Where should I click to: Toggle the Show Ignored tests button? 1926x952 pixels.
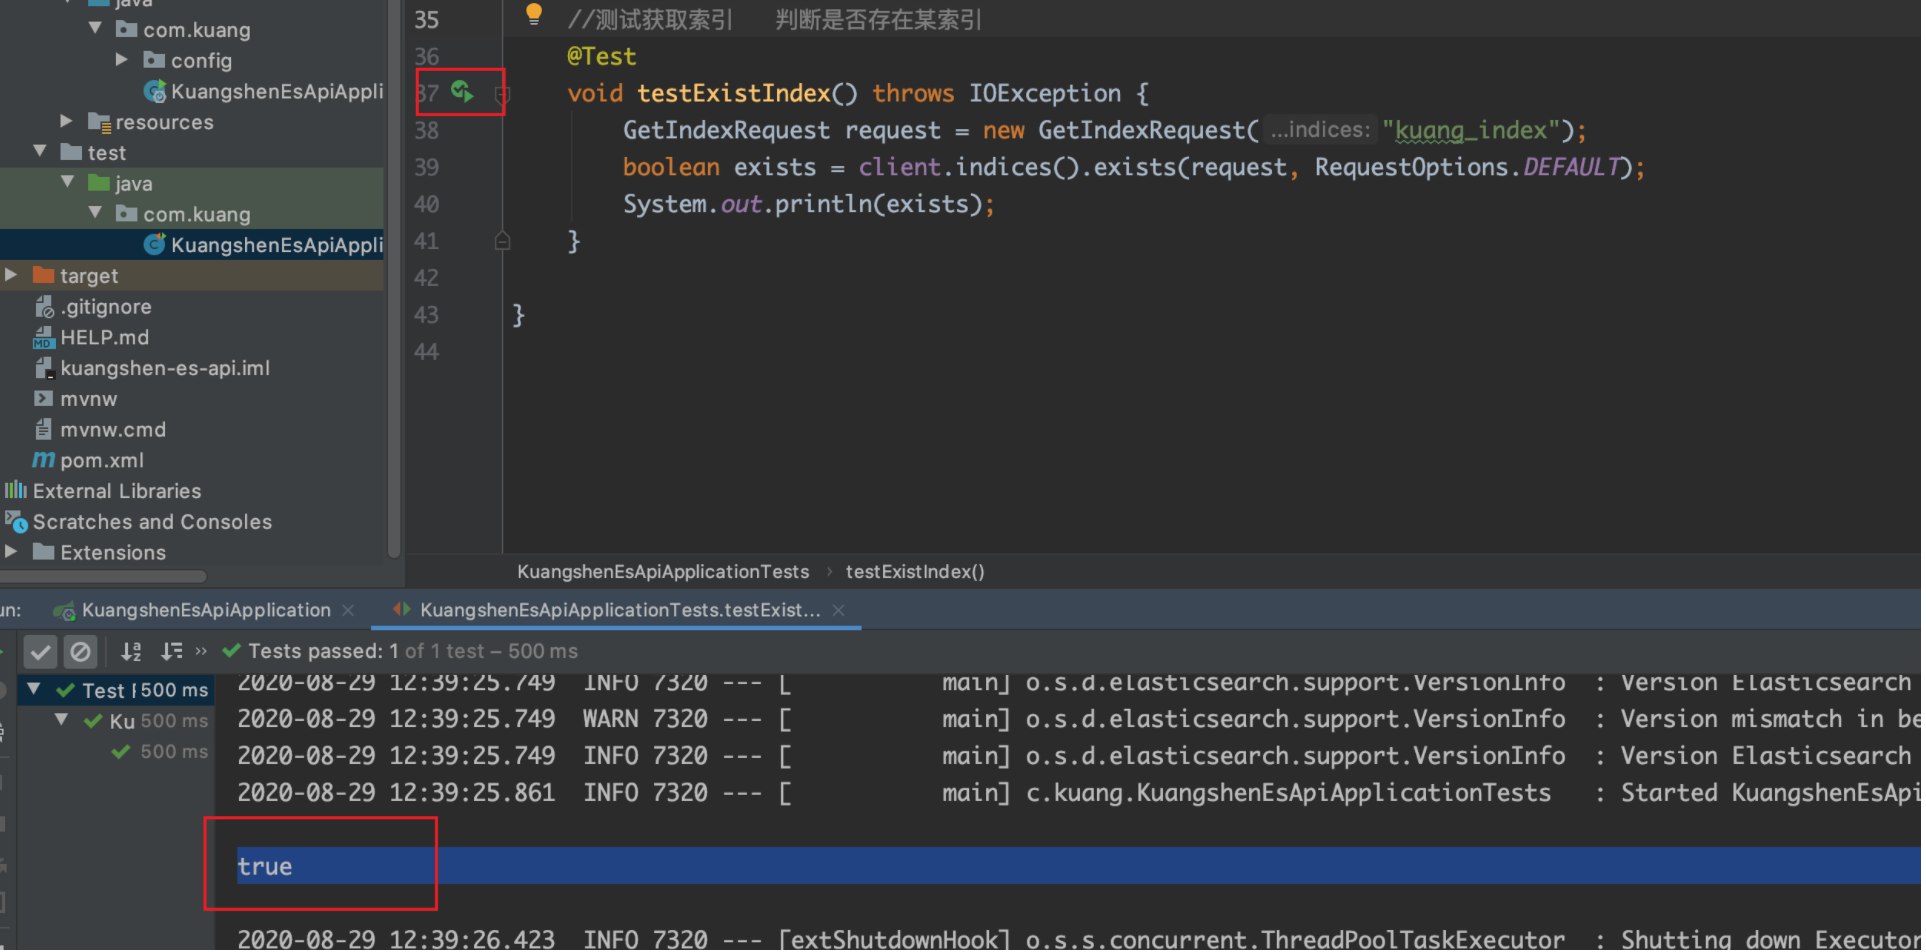coord(80,652)
